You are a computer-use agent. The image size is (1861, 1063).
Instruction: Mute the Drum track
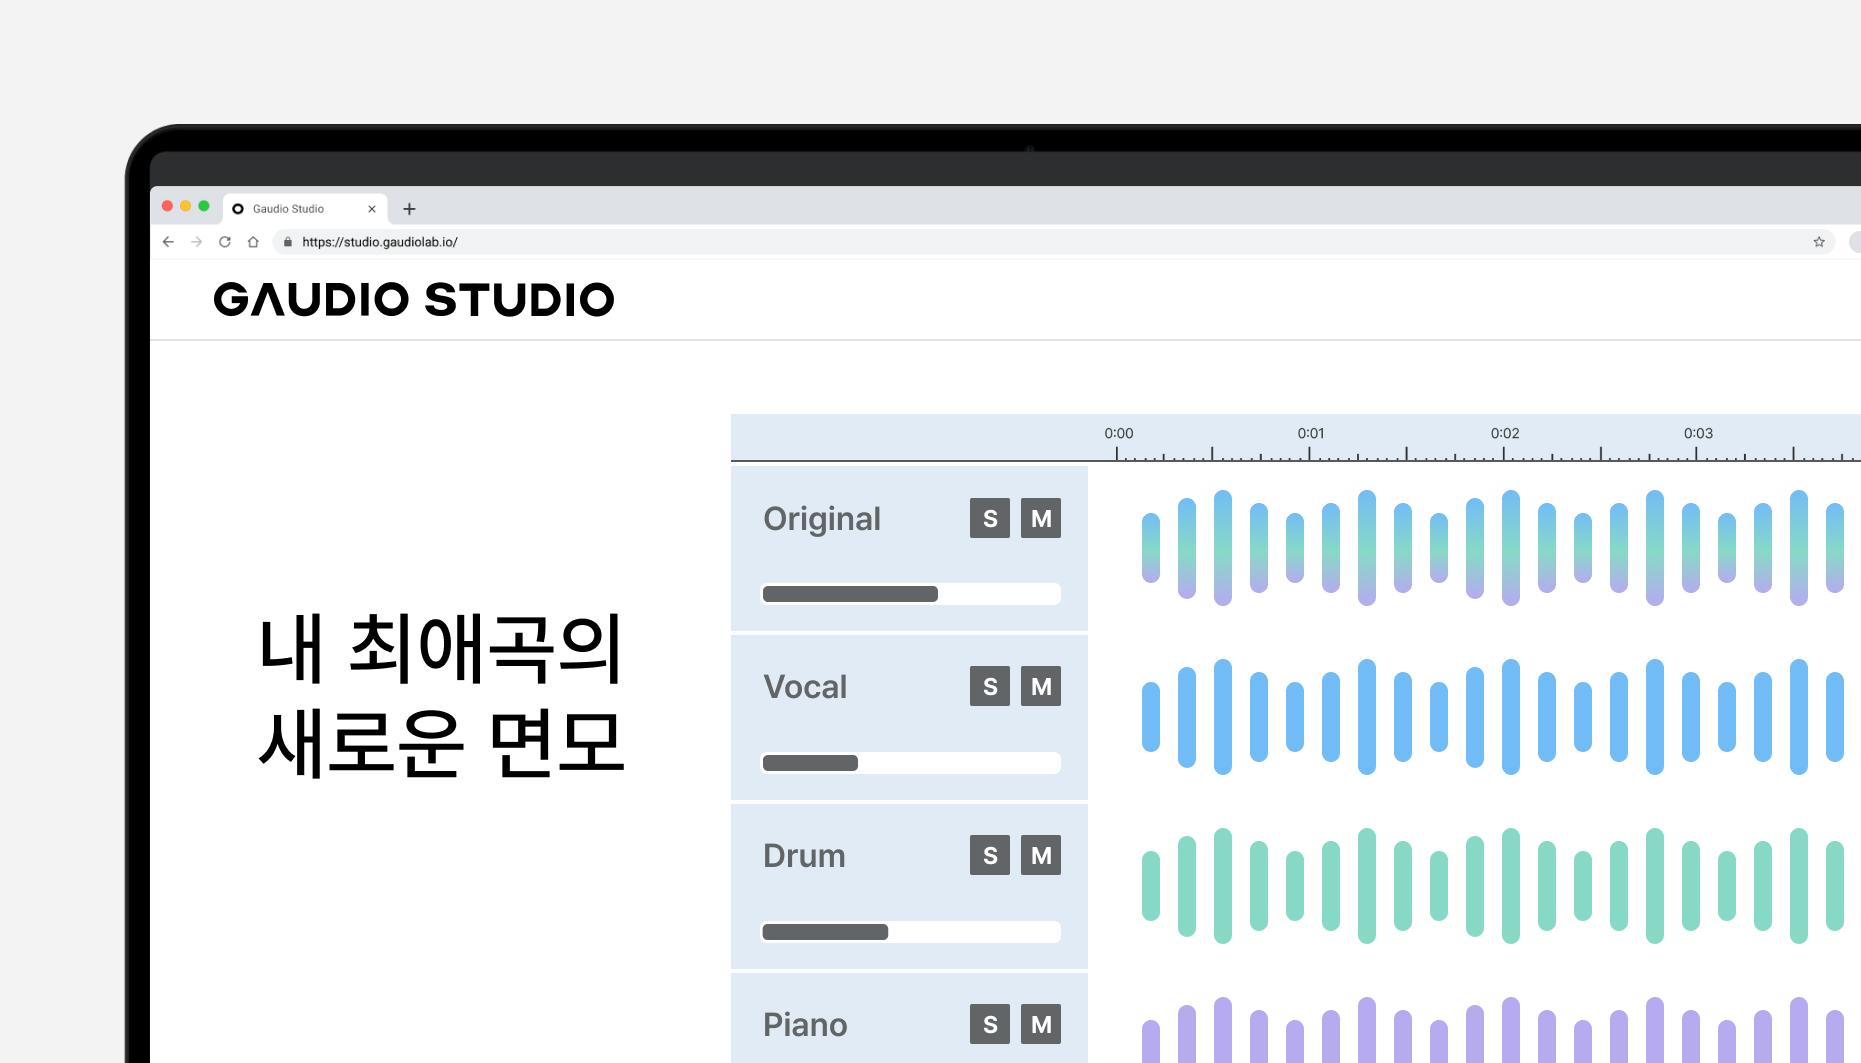(1040, 855)
